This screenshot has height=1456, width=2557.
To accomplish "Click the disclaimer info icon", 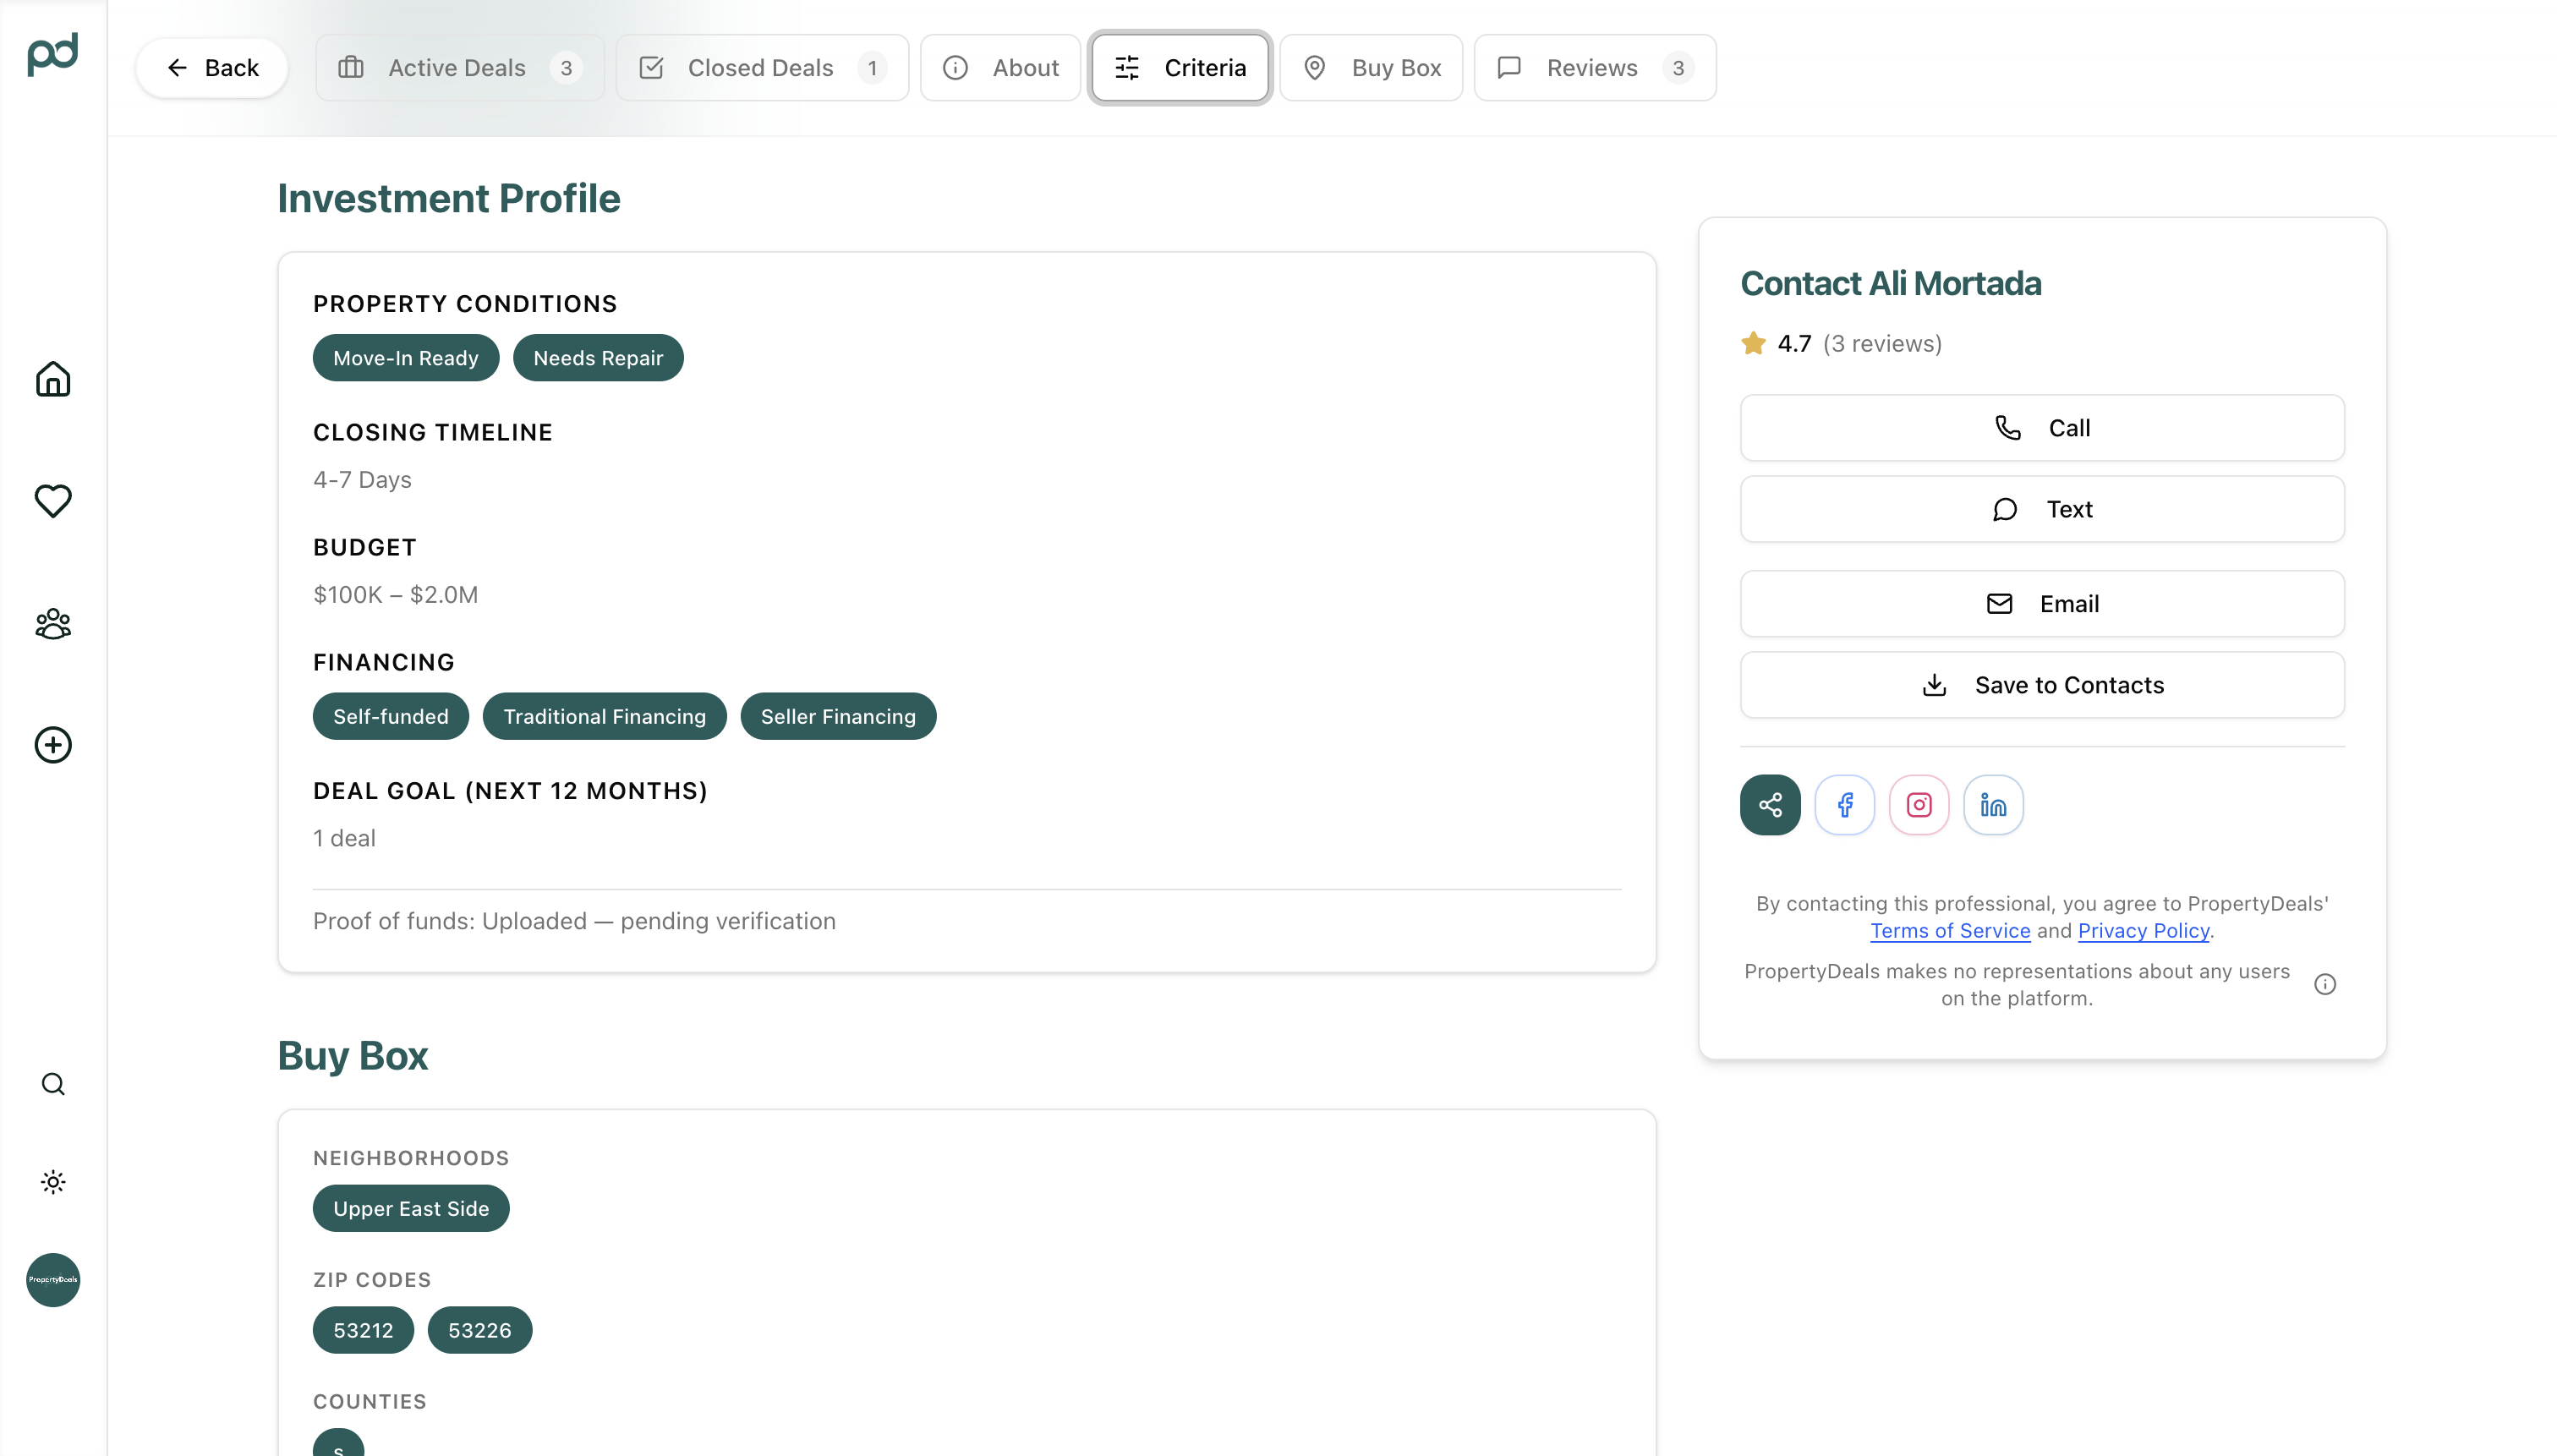I will (2325, 984).
